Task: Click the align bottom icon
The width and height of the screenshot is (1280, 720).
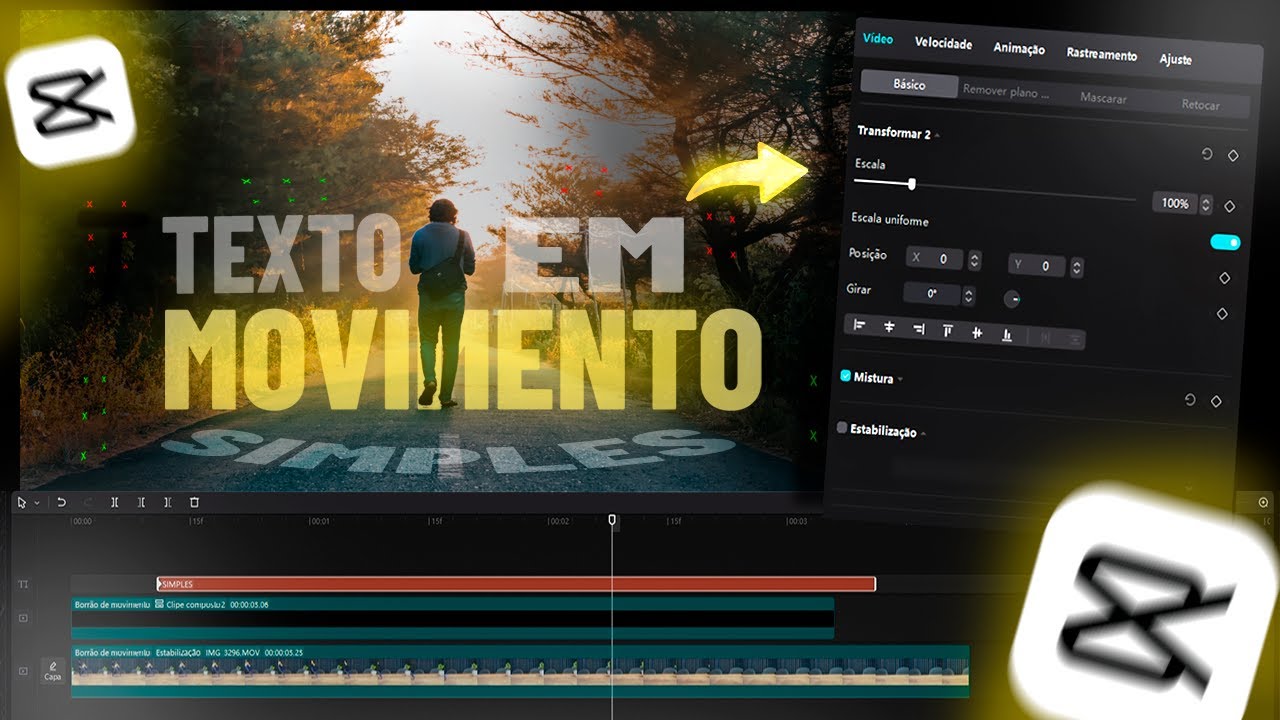Action: tap(1007, 335)
